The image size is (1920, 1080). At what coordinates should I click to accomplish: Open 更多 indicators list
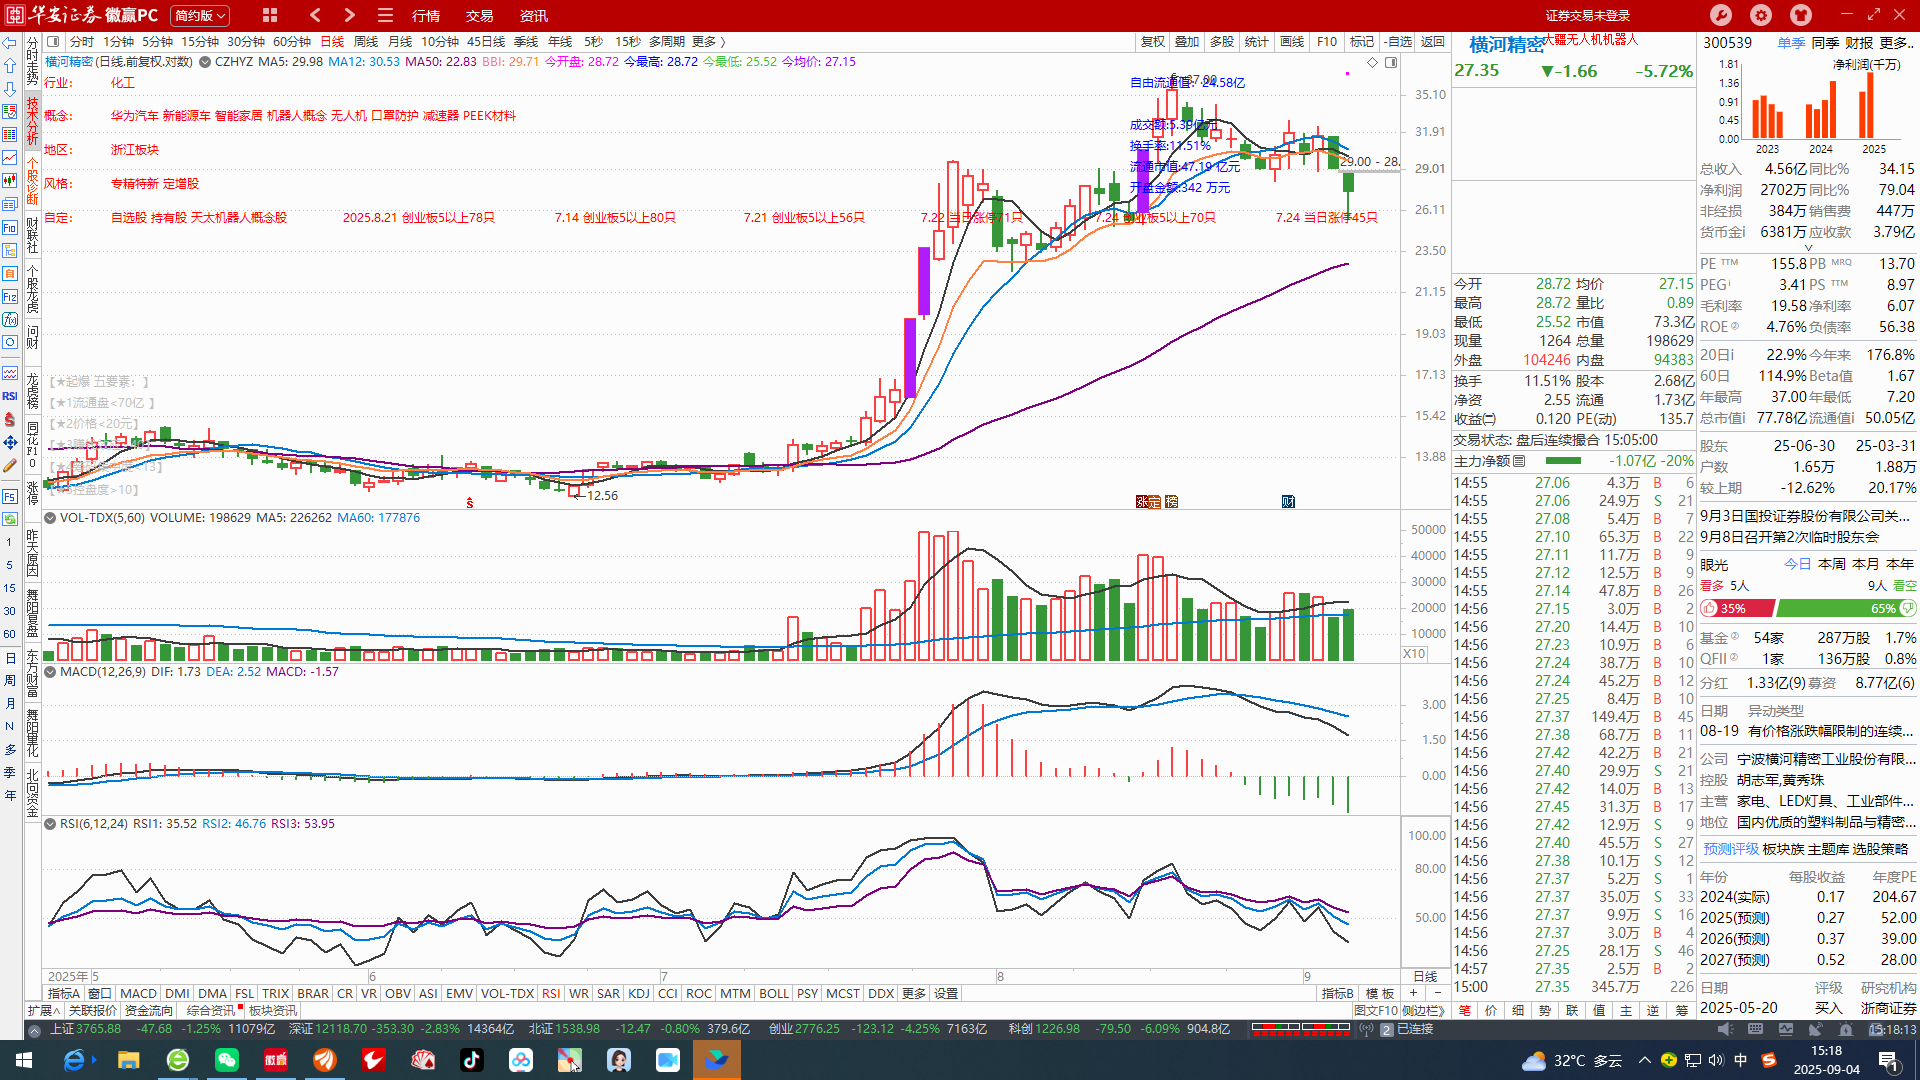coord(914,994)
